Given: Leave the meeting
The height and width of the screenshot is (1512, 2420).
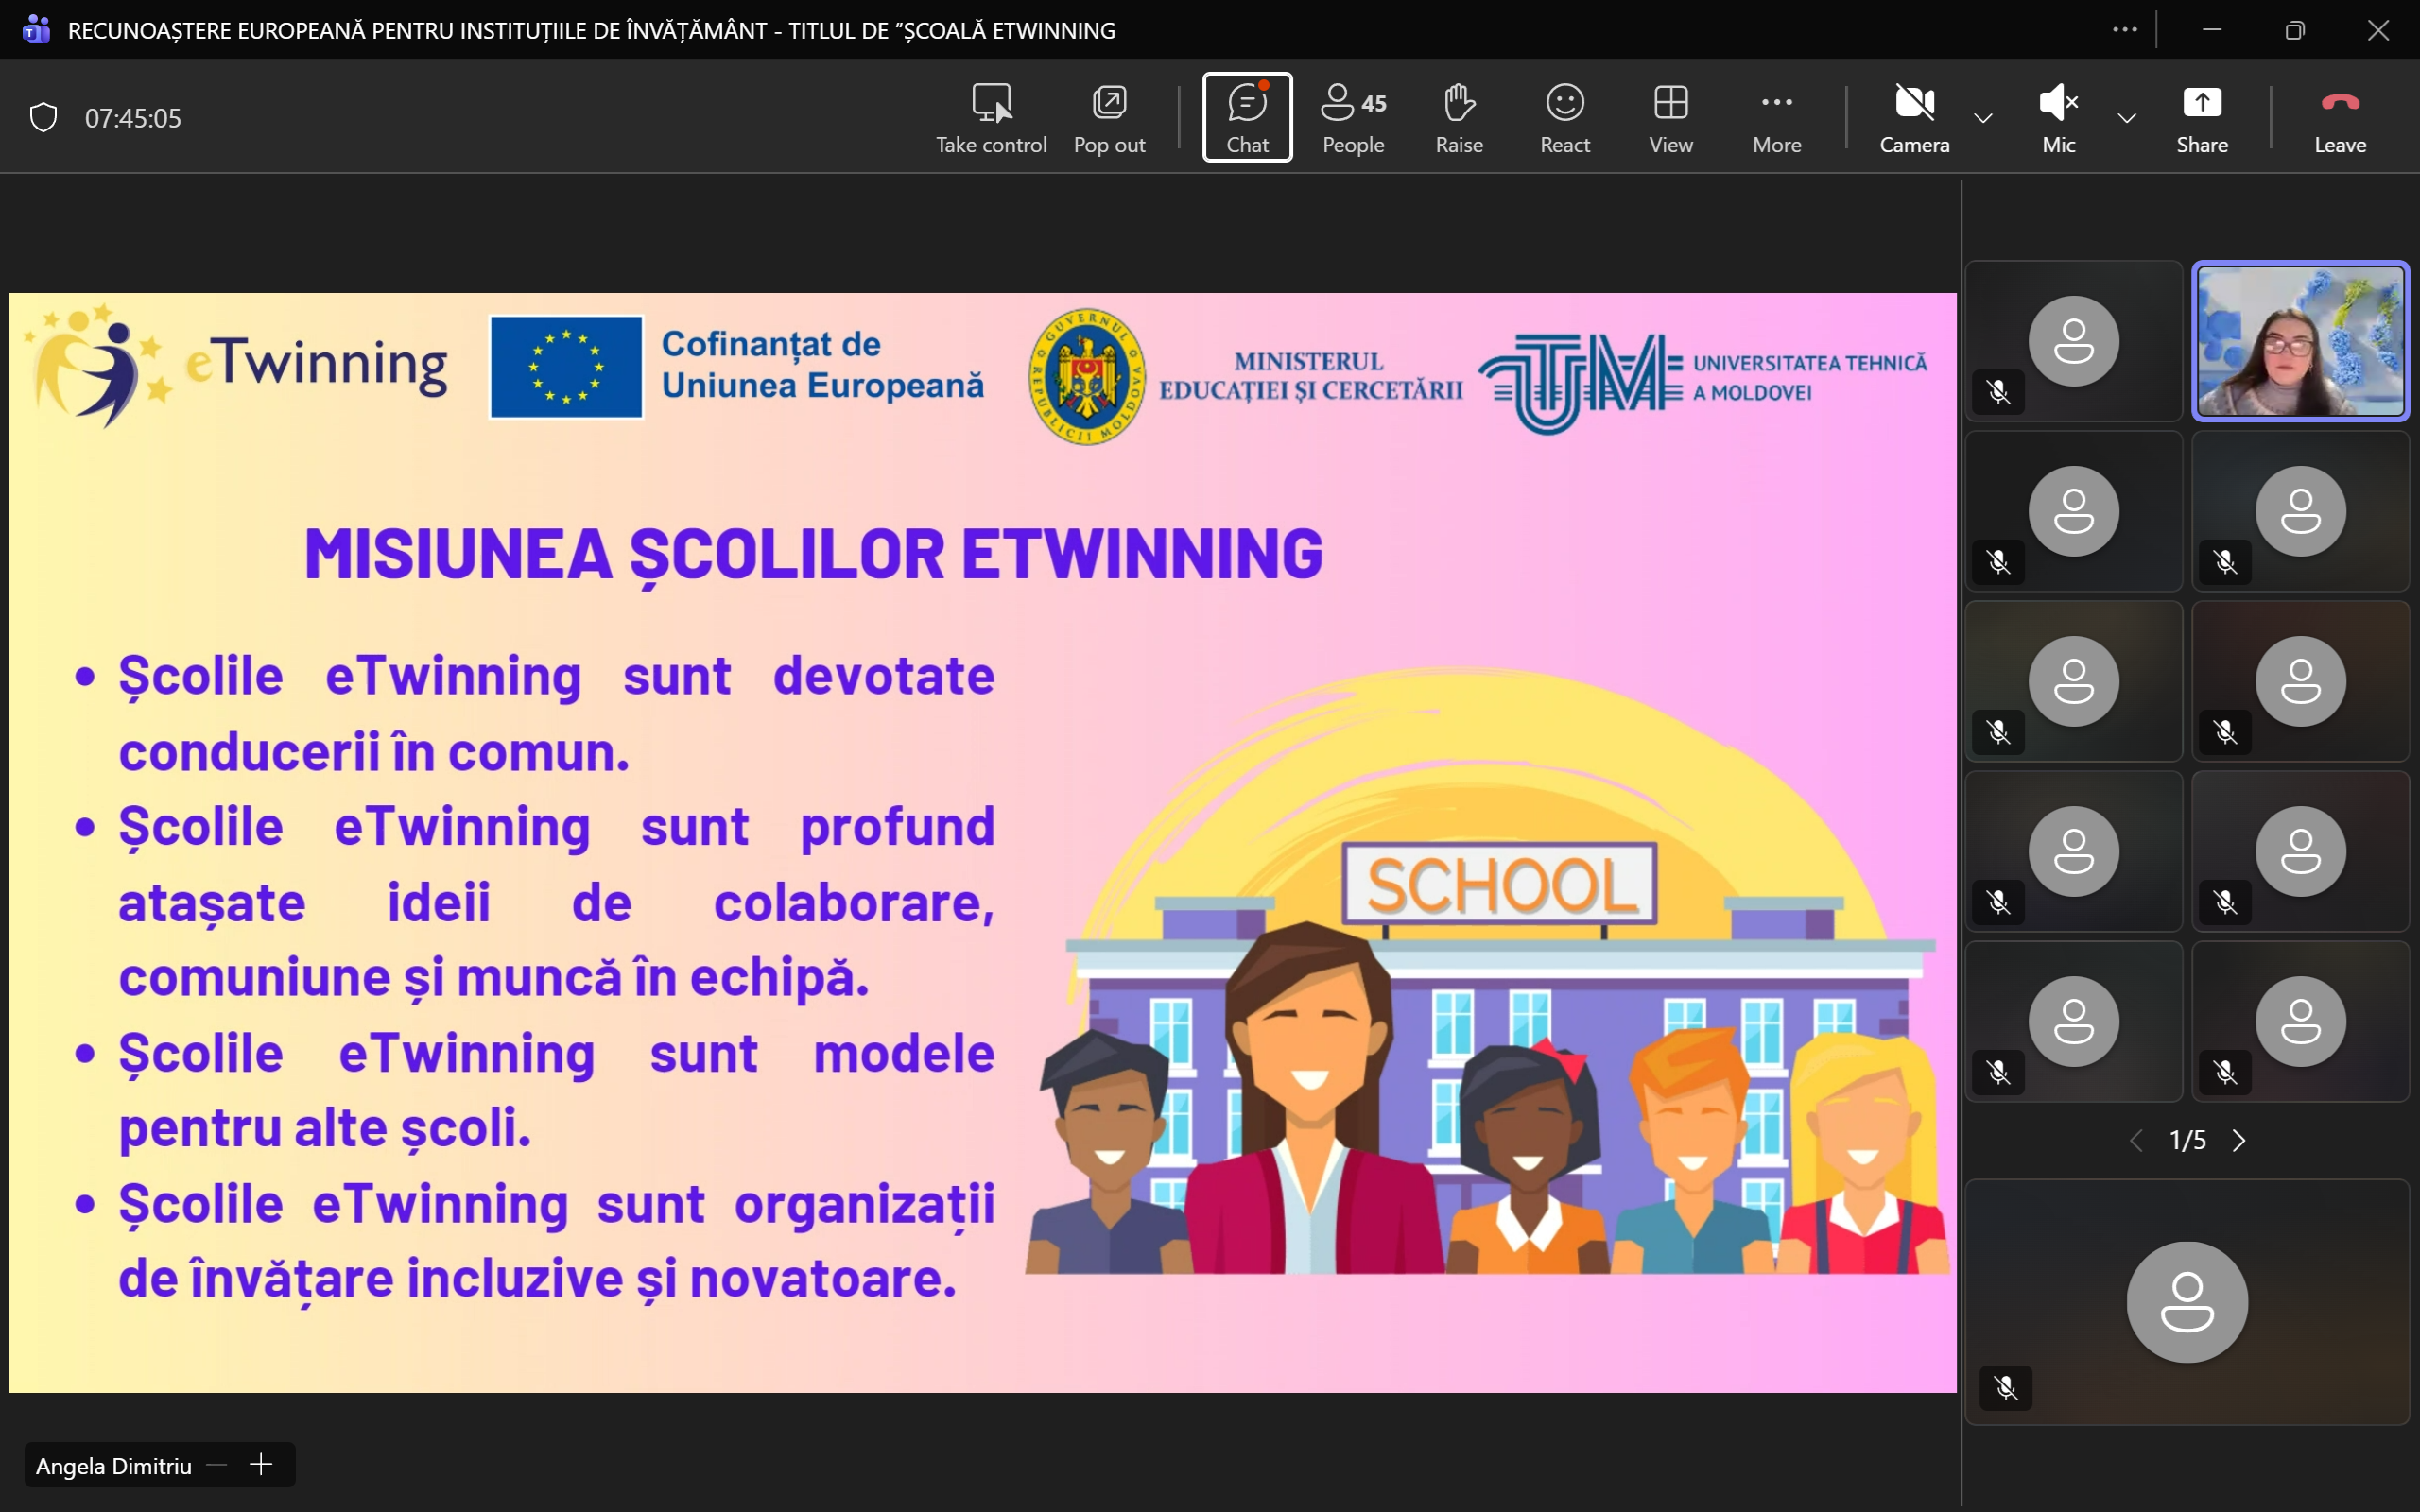Looking at the screenshot, I should [x=2339, y=117].
